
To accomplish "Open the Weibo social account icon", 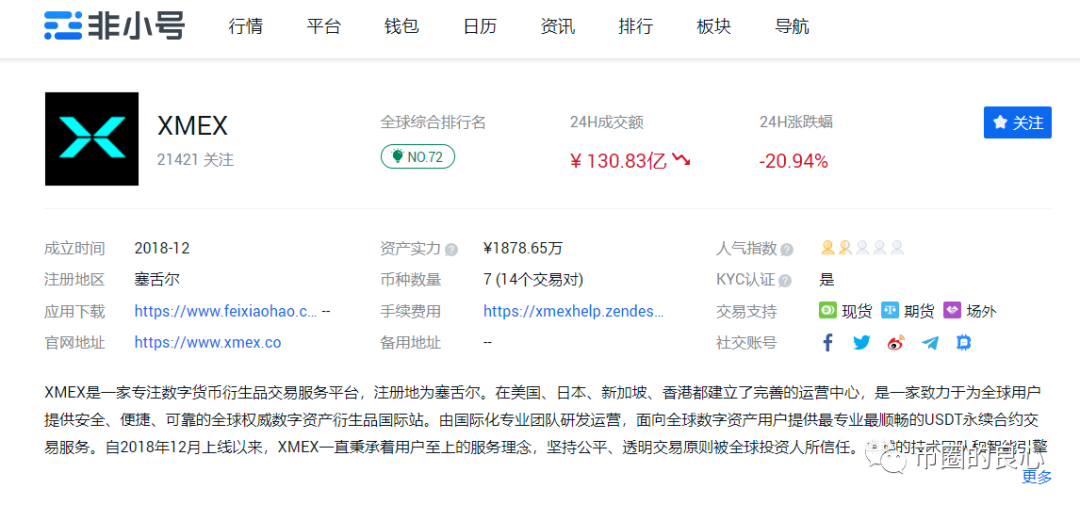I will (x=895, y=342).
